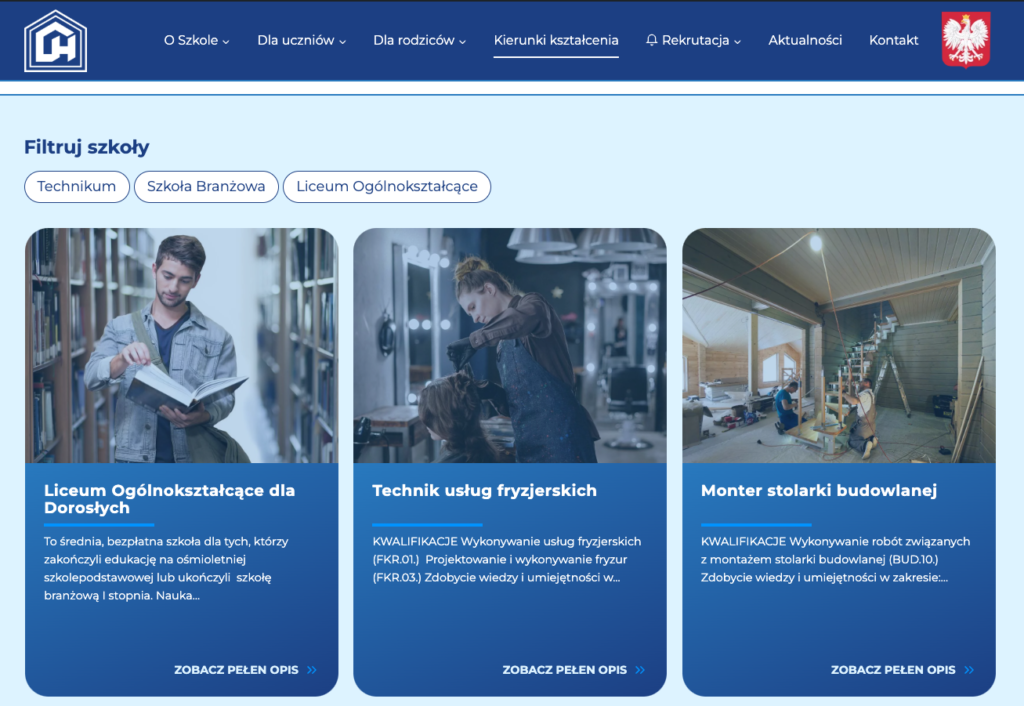Expand the Dla rodziców dropdown menu
Image resolution: width=1024 pixels, height=706 pixels.
pyautogui.click(x=419, y=41)
